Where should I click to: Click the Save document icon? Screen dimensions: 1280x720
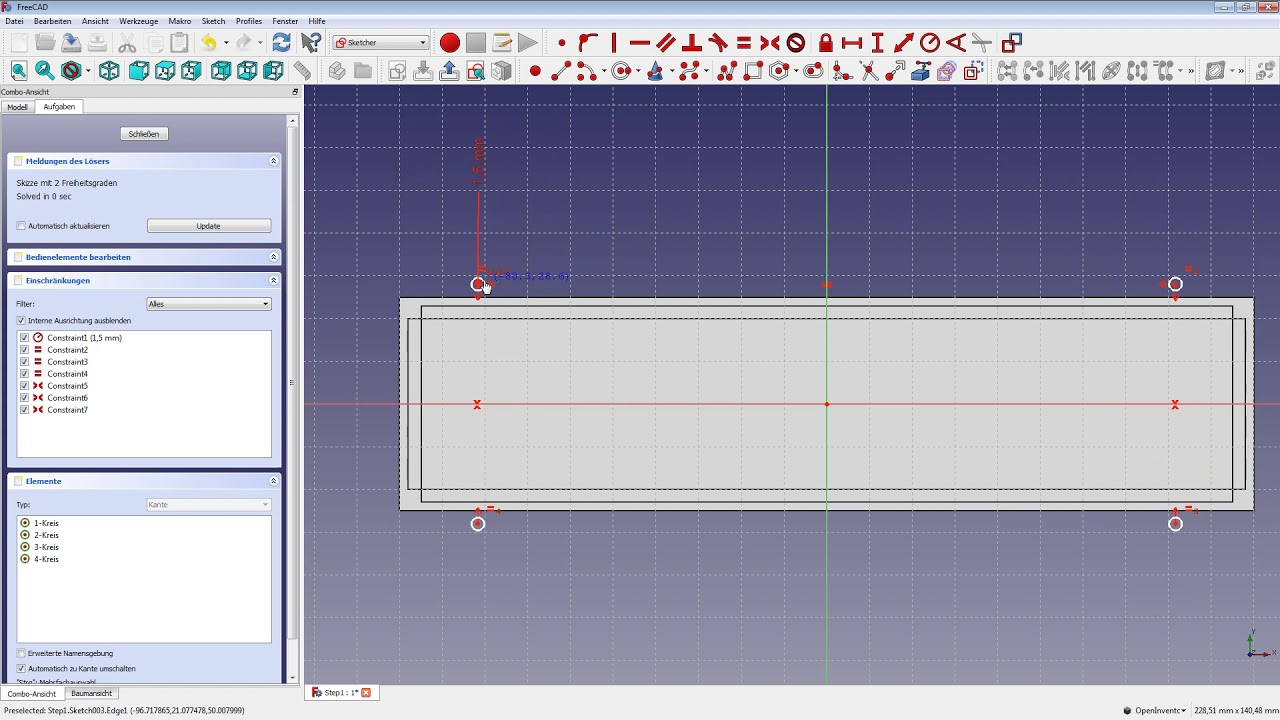71,43
